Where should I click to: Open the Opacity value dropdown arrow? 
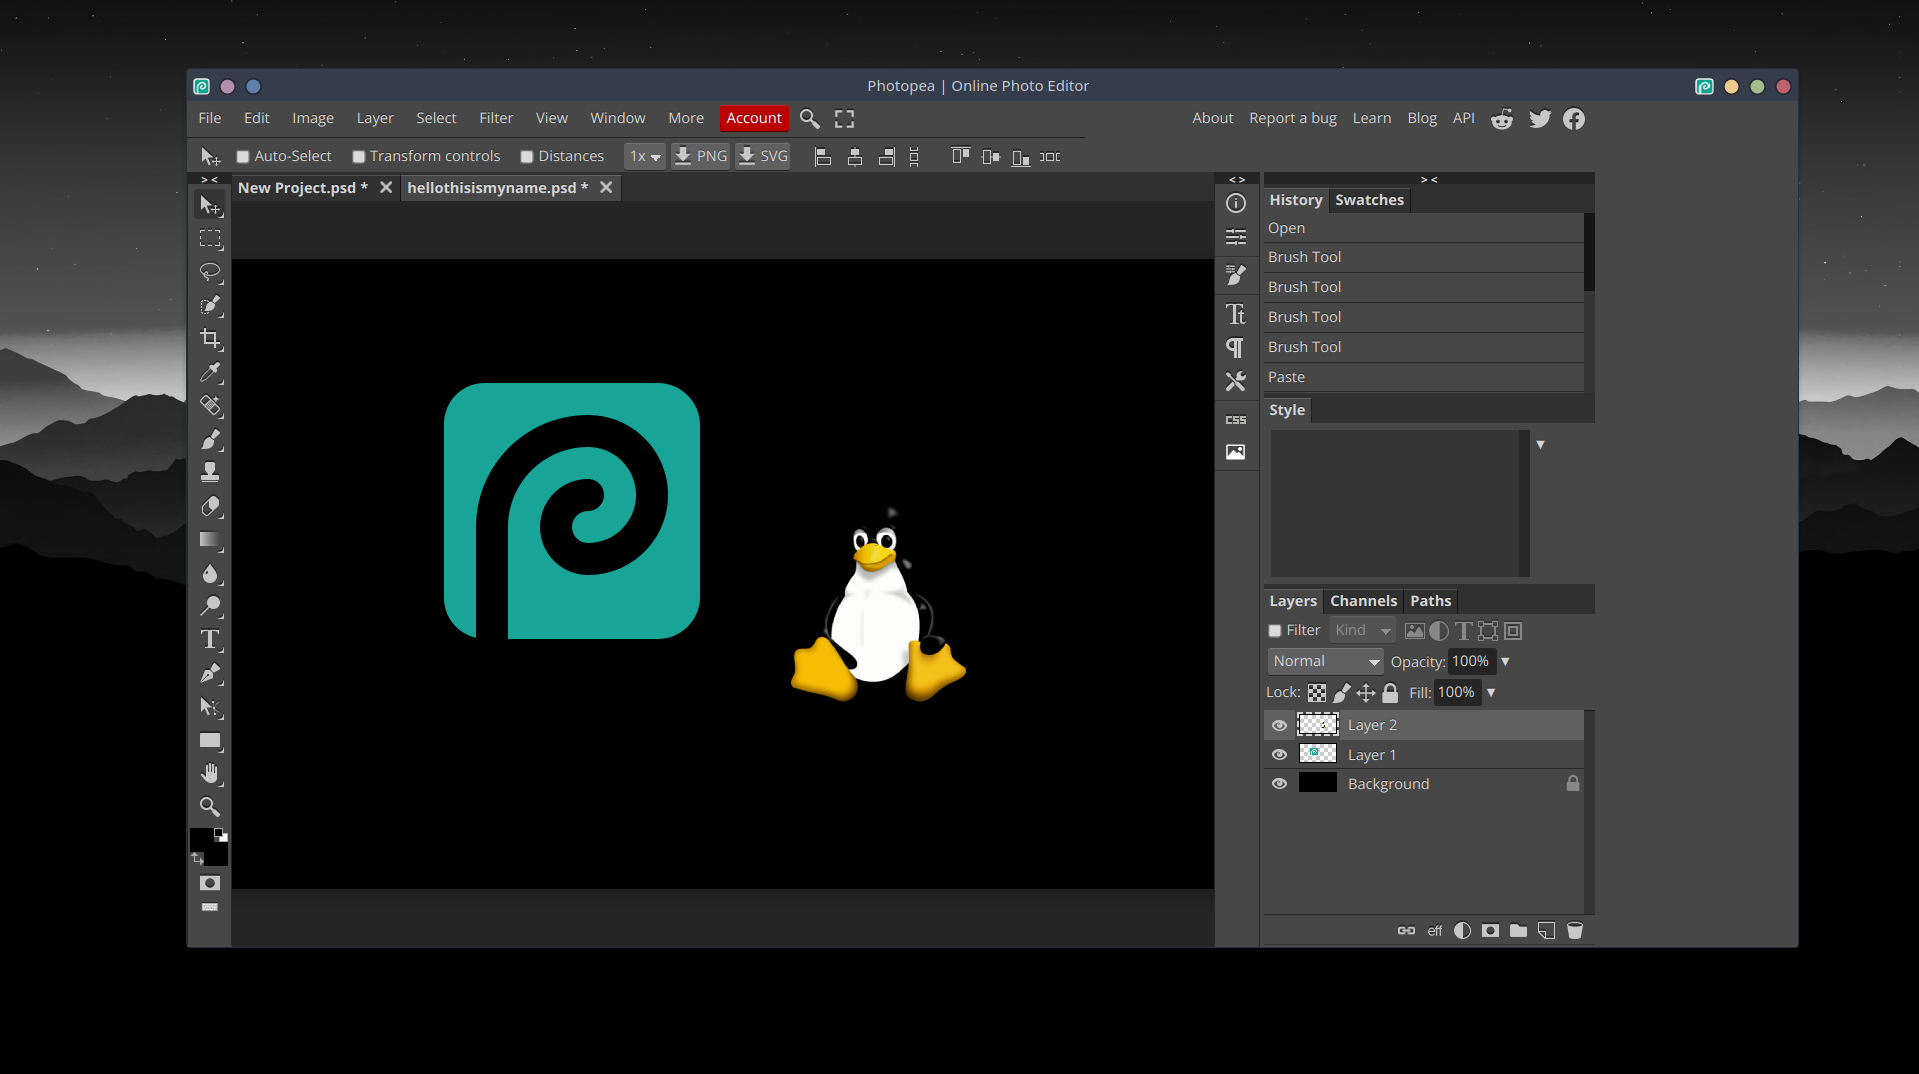(1507, 661)
